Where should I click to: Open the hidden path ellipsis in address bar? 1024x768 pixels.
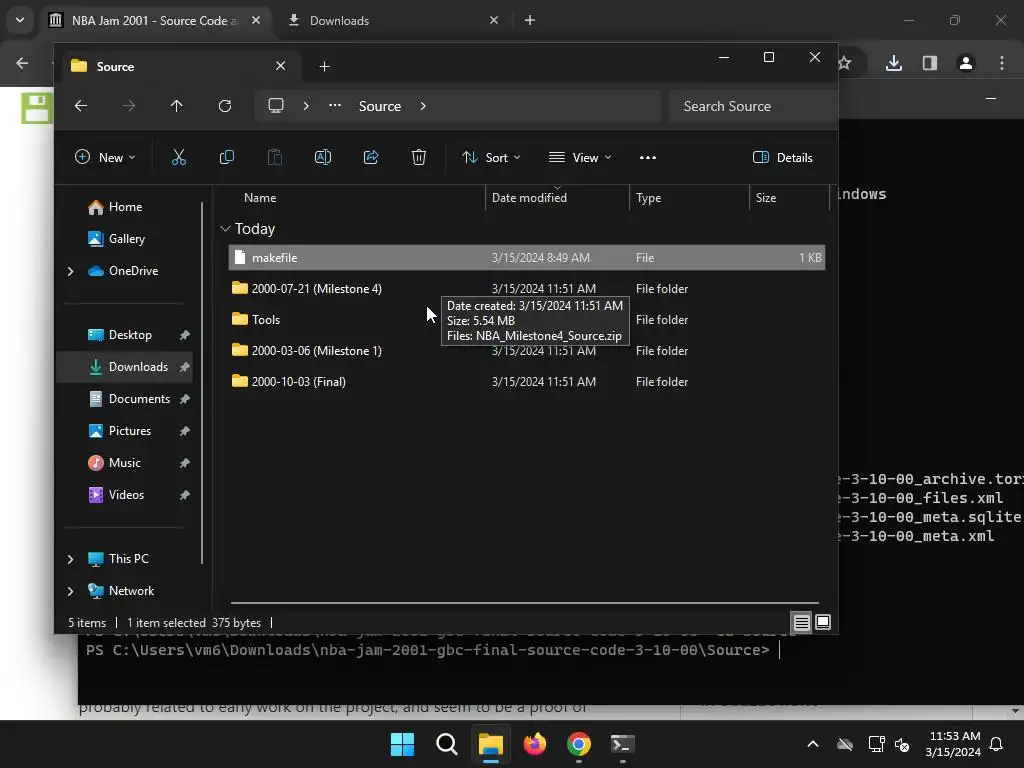click(x=335, y=106)
